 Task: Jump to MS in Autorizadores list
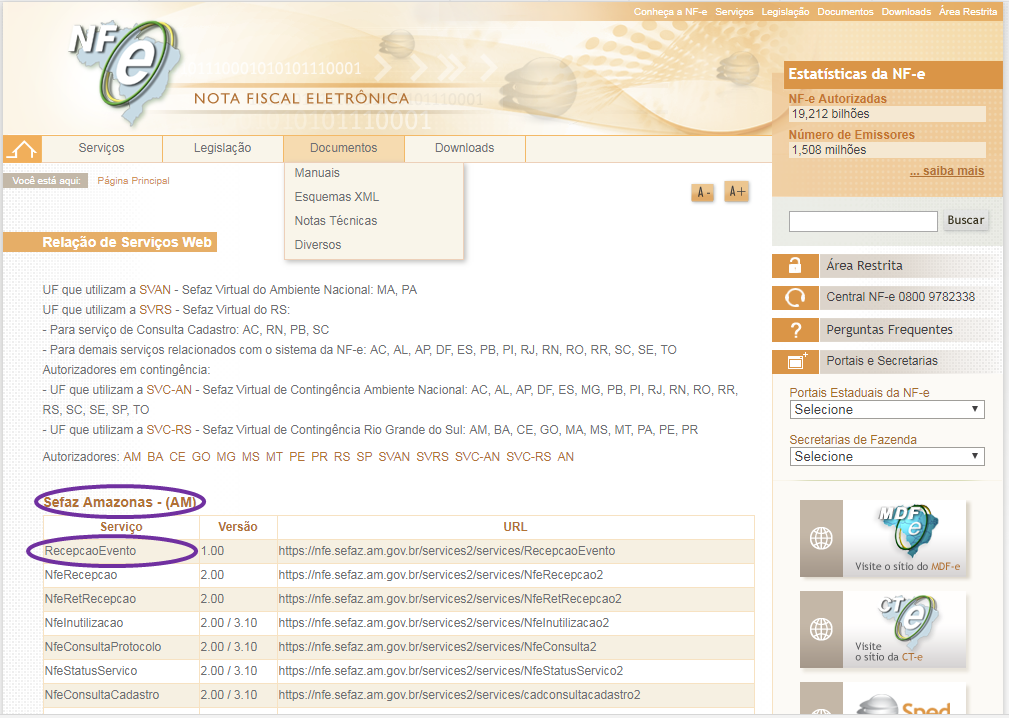pyautogui.click(x=251, y=457)
